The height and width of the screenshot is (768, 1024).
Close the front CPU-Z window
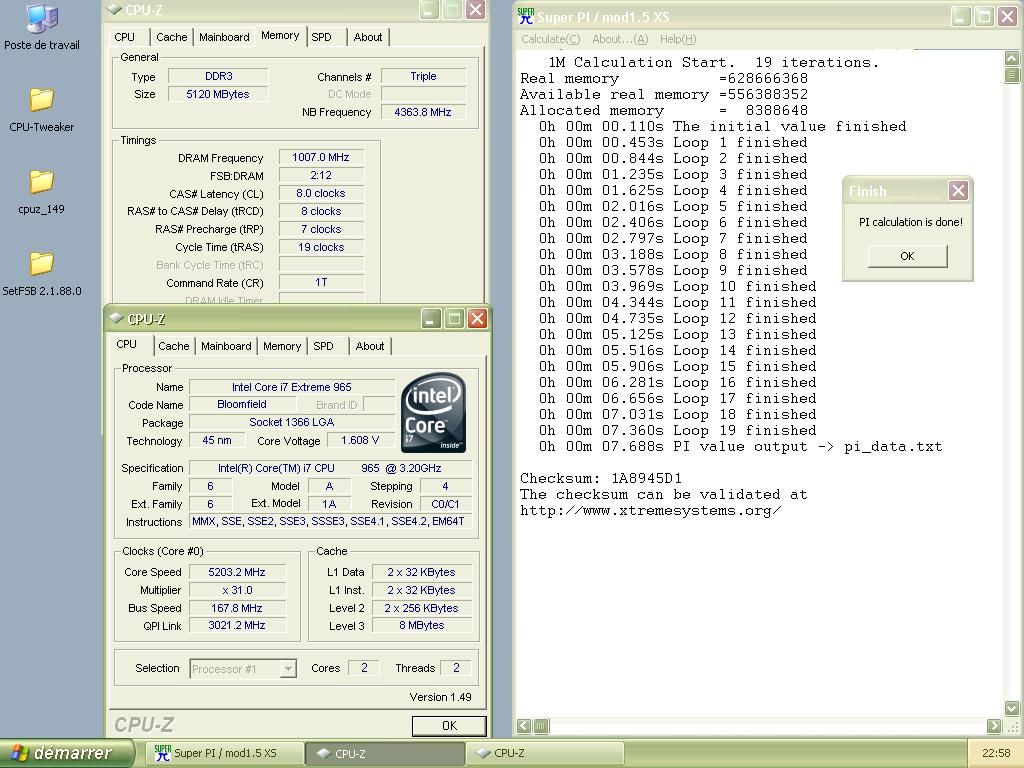point(477,319)
